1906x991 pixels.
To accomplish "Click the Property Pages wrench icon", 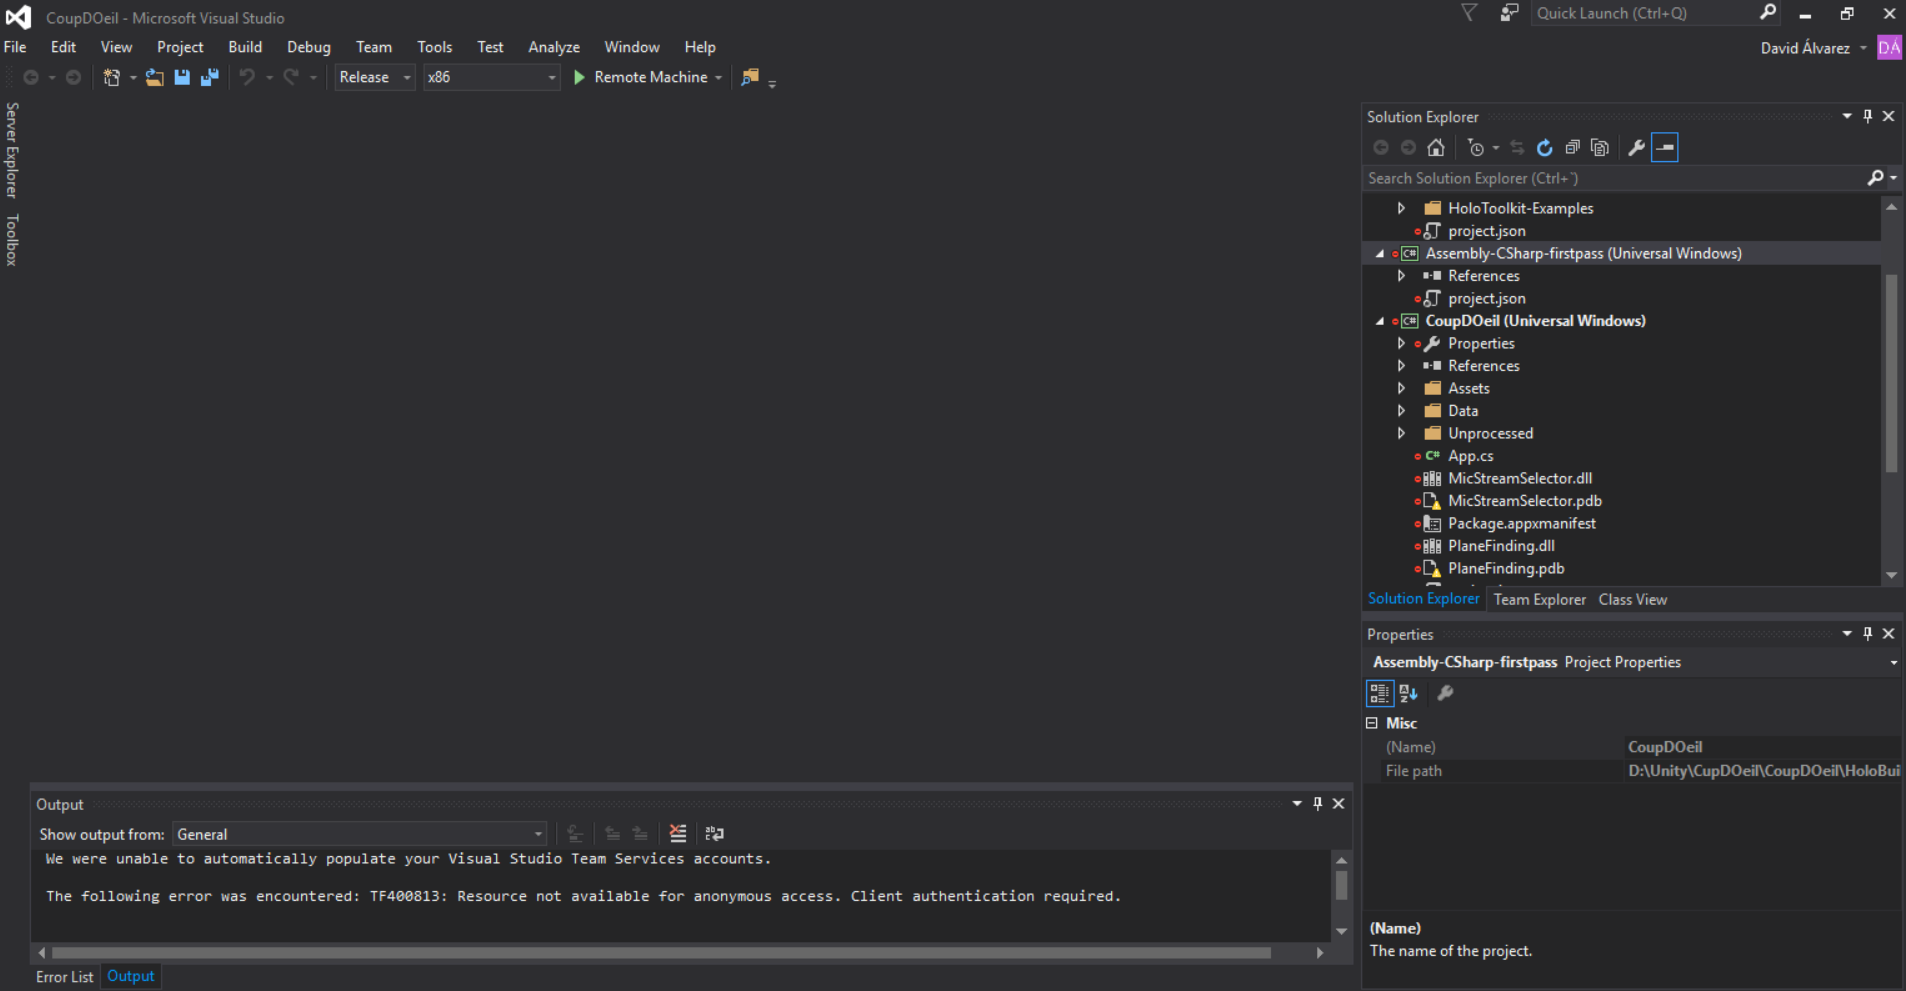I will click(1445, 693).
